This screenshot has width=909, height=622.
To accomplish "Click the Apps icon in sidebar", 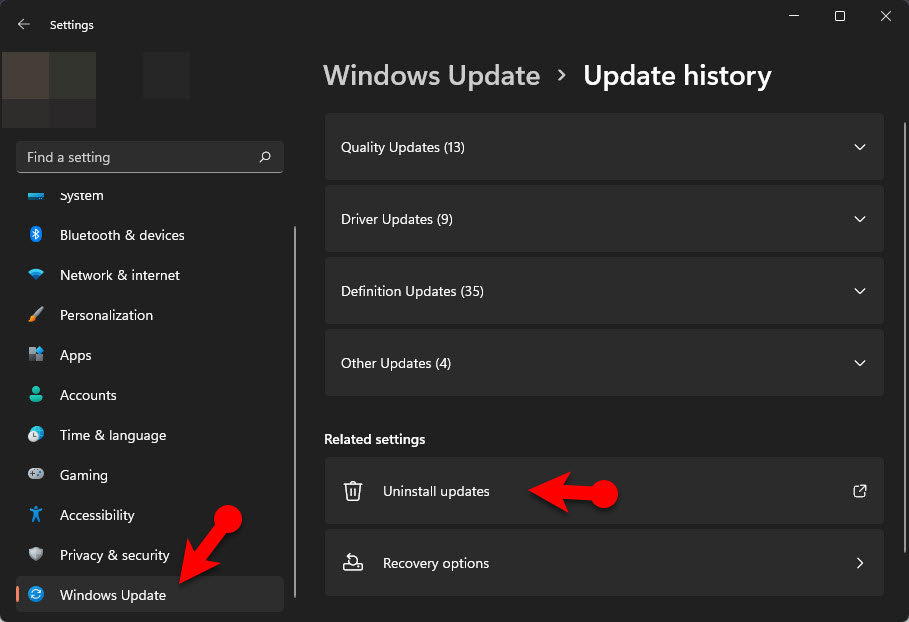I will pyautogui.click(x=36, y=354).
